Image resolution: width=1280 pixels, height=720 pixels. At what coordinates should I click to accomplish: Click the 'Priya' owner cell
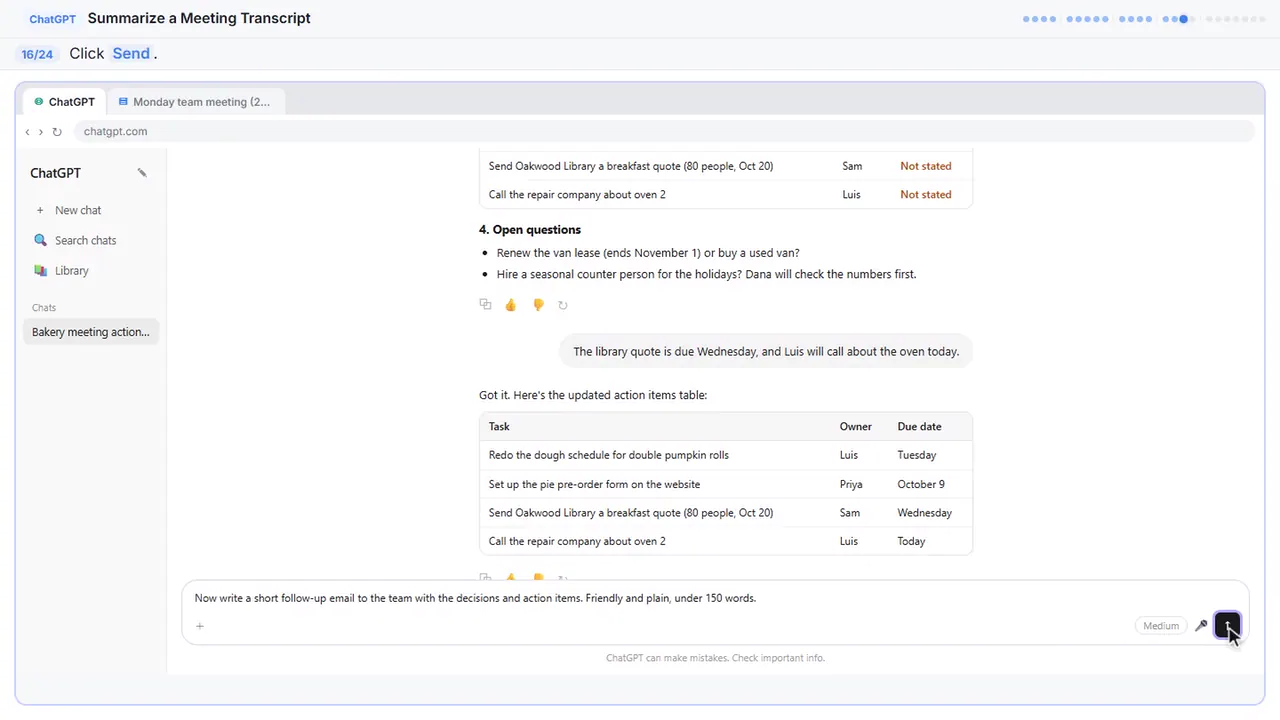click(851, 484)
